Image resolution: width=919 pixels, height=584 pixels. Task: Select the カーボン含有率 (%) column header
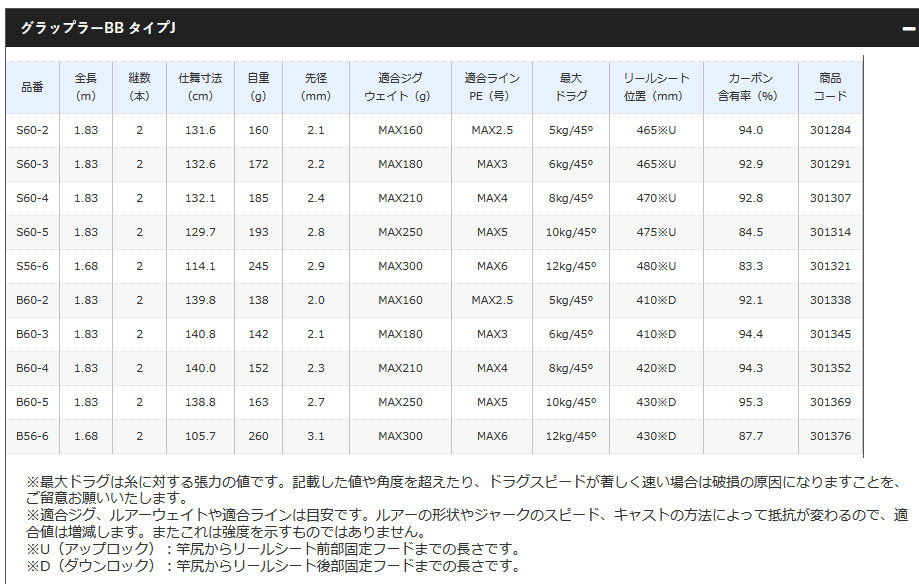point(750,87)
